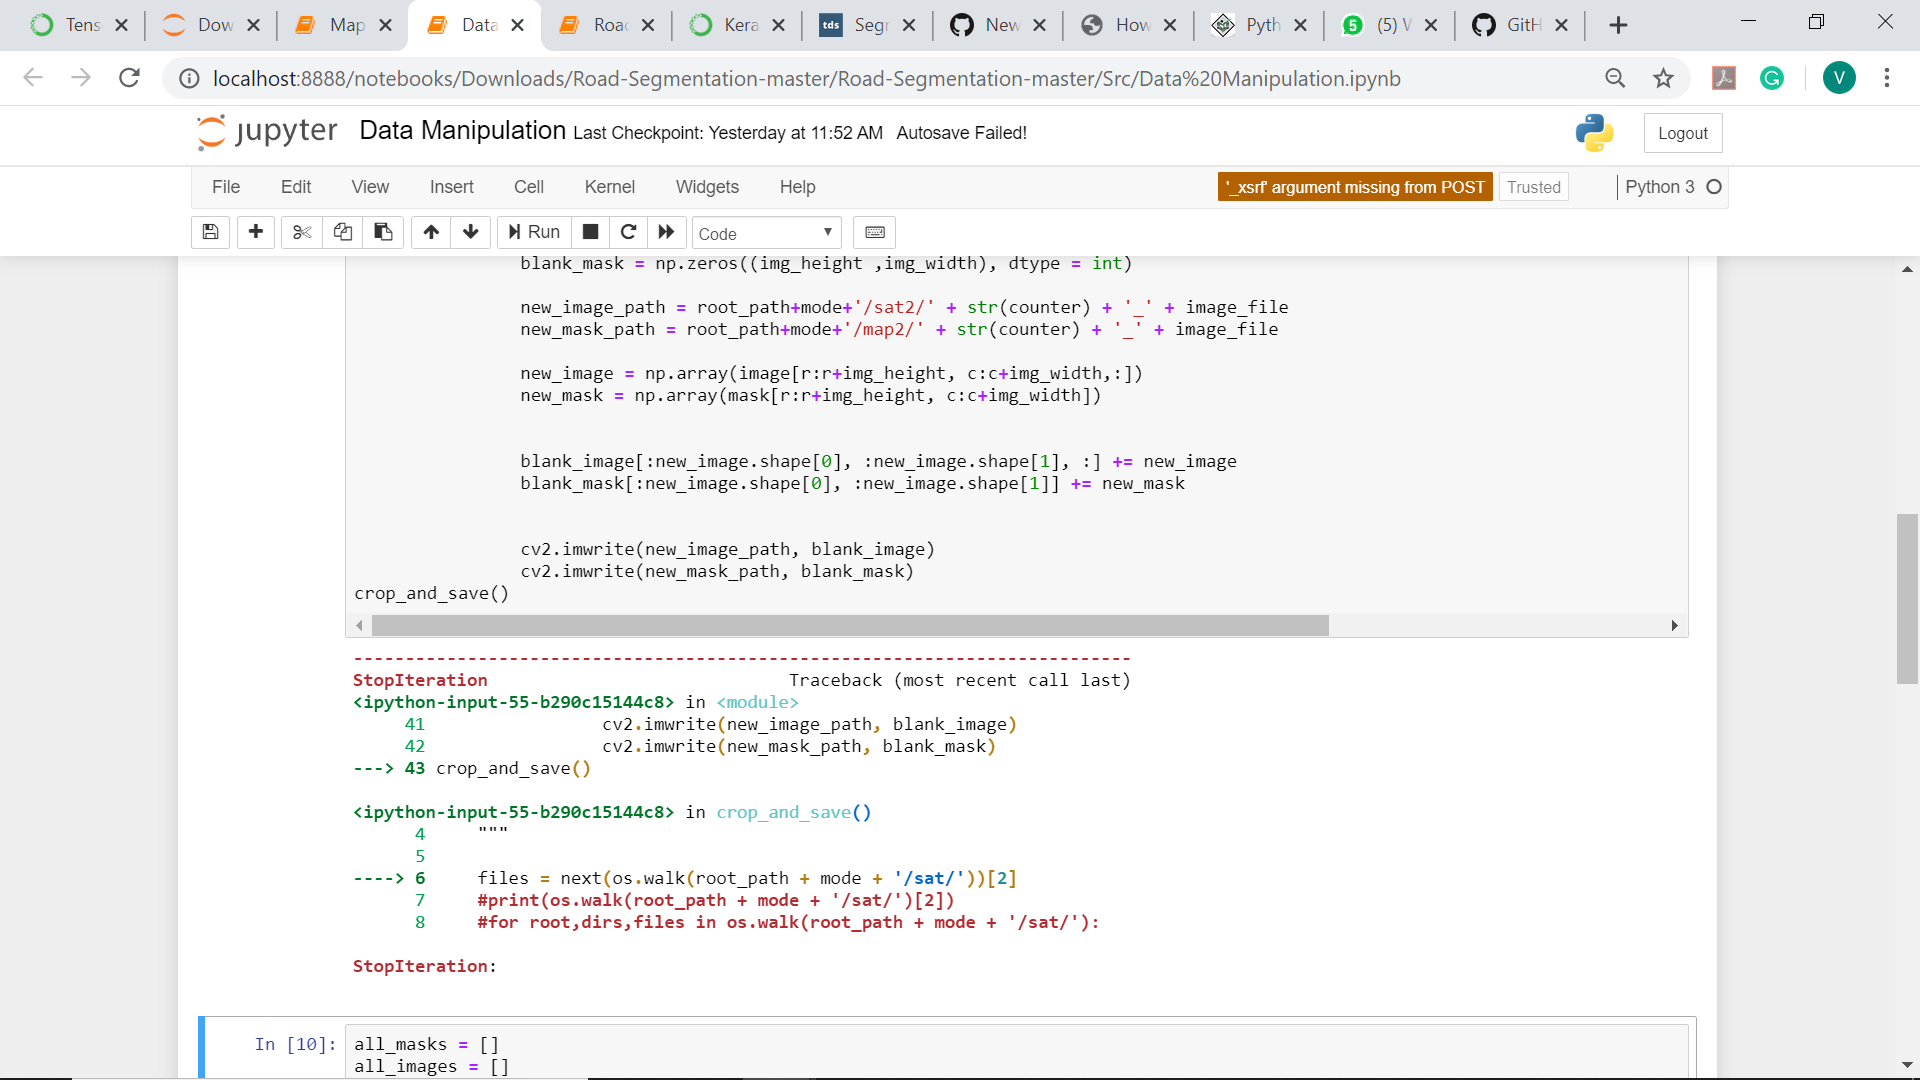Paste a cell using the paste icon
Screen dimensions: 1920x1080
[x=382, y=232]
